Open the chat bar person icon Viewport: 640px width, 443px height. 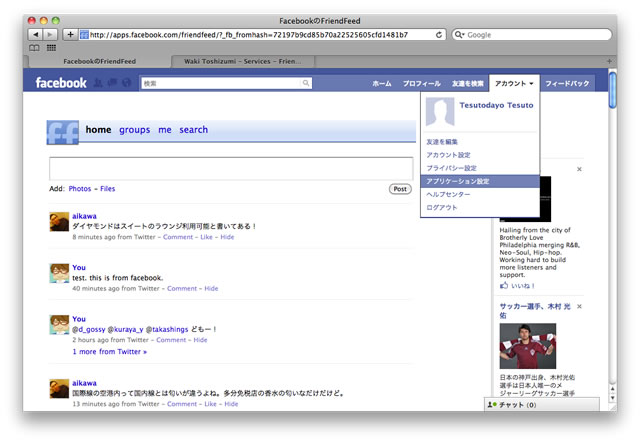pos(492,405)
